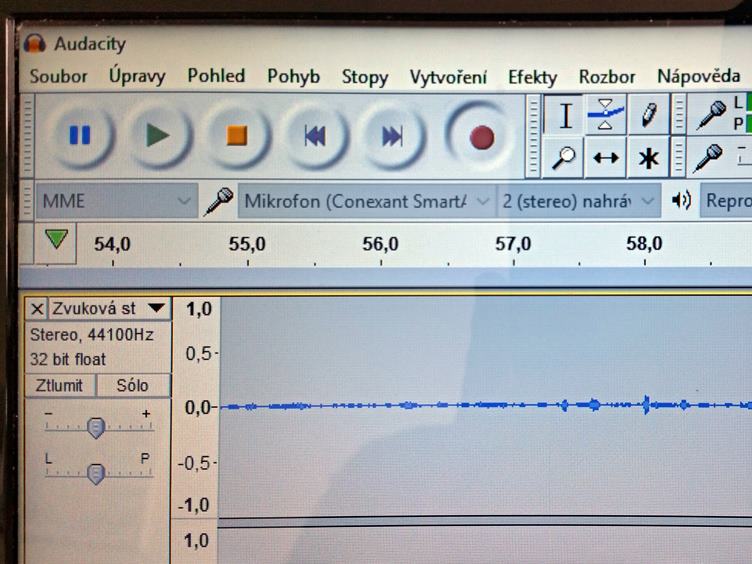752x564 pixels.
Task: Open the Nápověda menu
Action: coord(699,76)
